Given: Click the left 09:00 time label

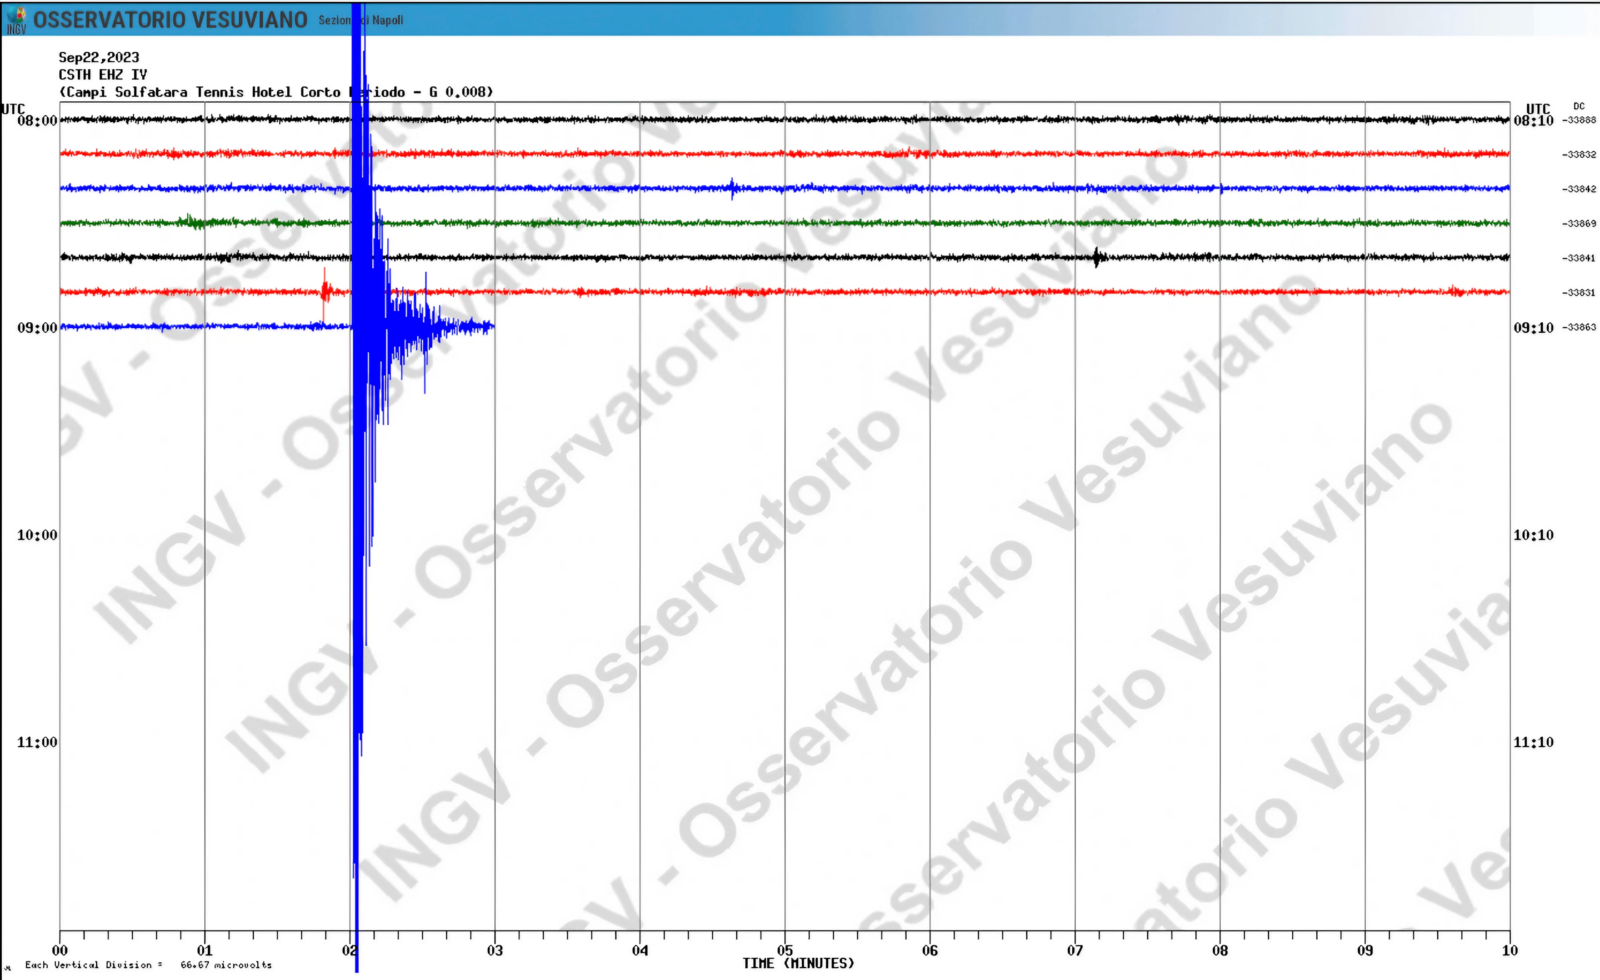Looking at the screenshot, I should coord(37,328).
